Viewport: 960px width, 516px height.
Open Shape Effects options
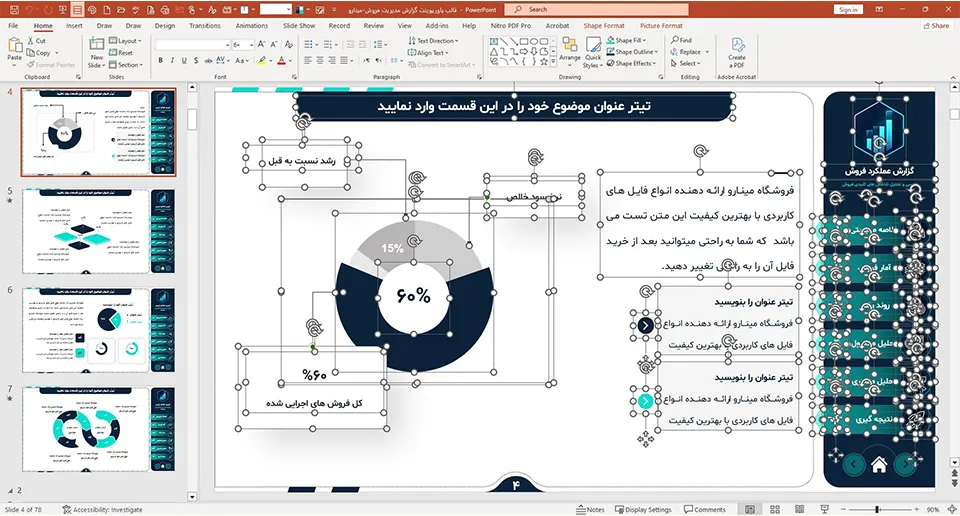631,64
